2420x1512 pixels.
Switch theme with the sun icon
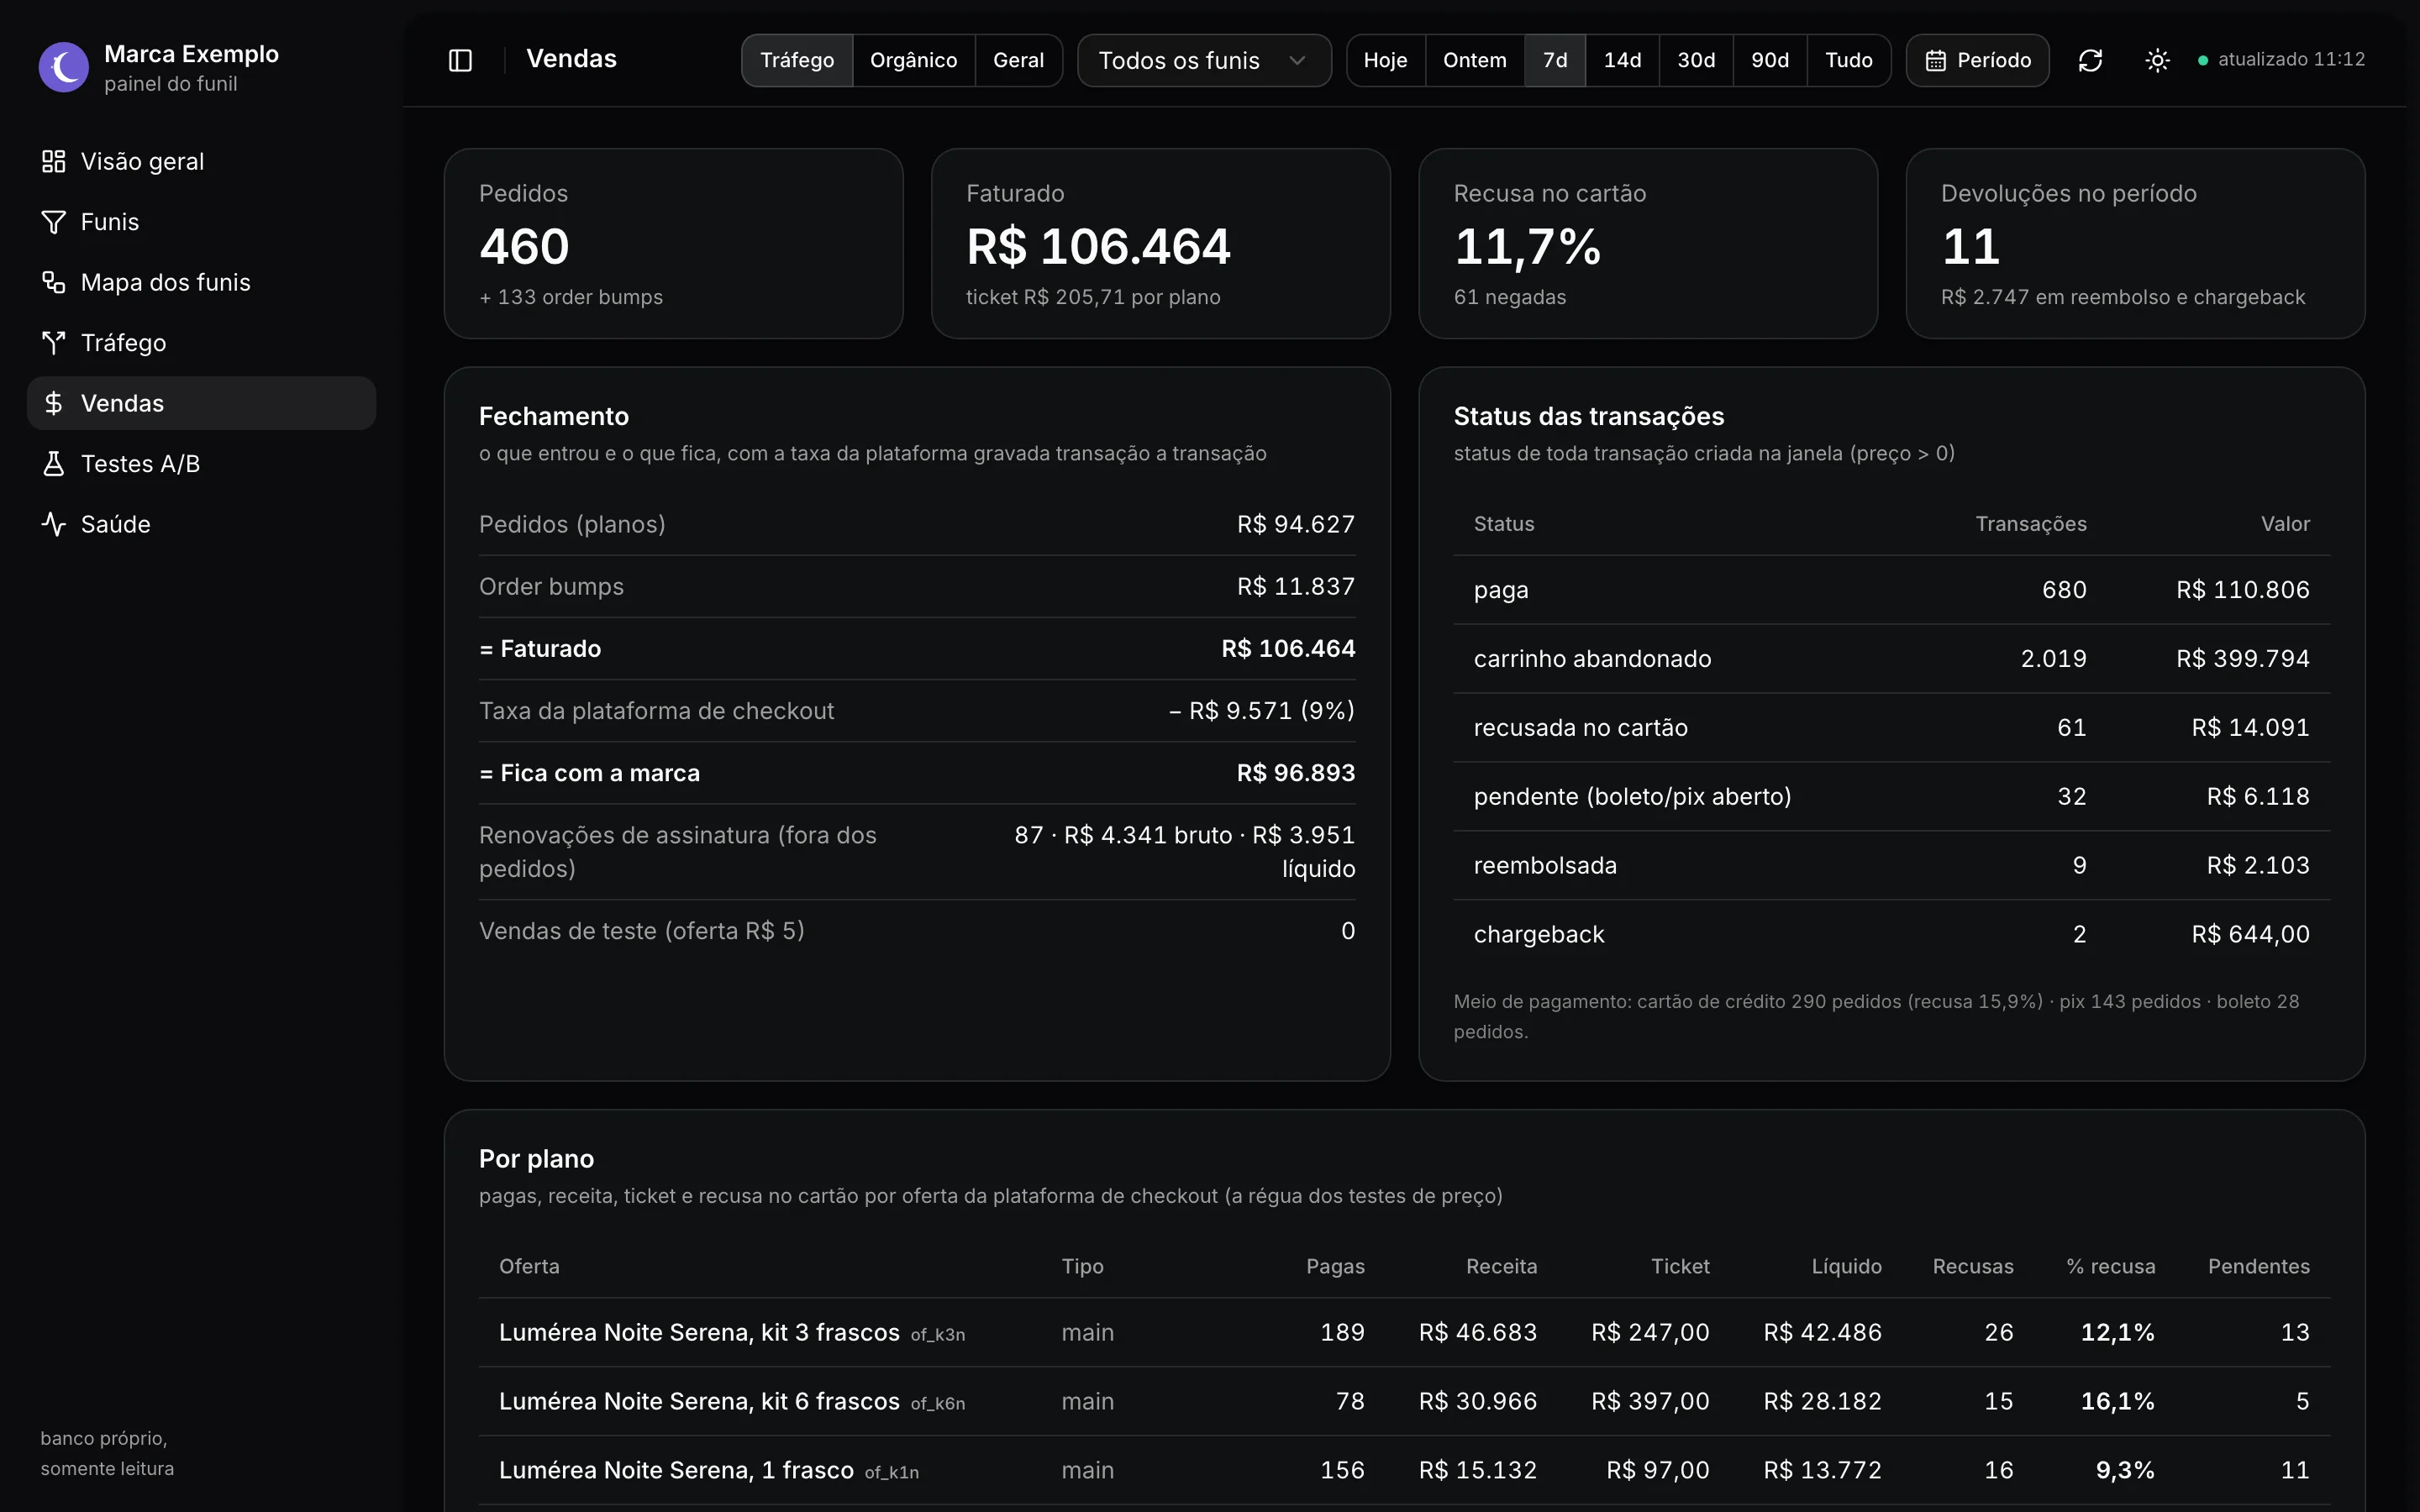pyautogui.click(x=2157, y=60)
